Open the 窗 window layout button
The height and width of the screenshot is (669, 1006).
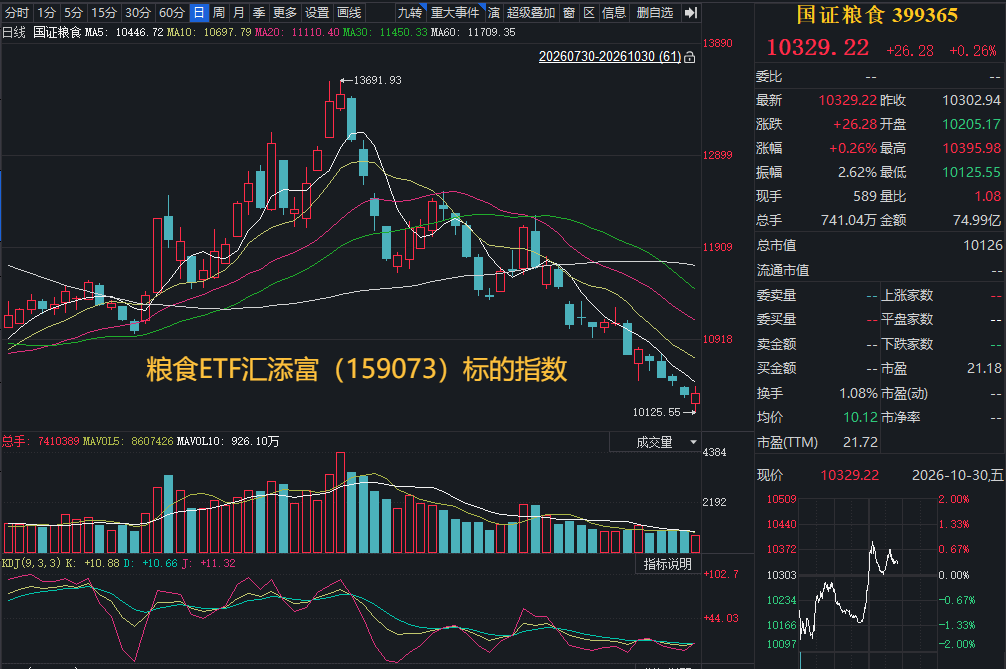(569, 12)
